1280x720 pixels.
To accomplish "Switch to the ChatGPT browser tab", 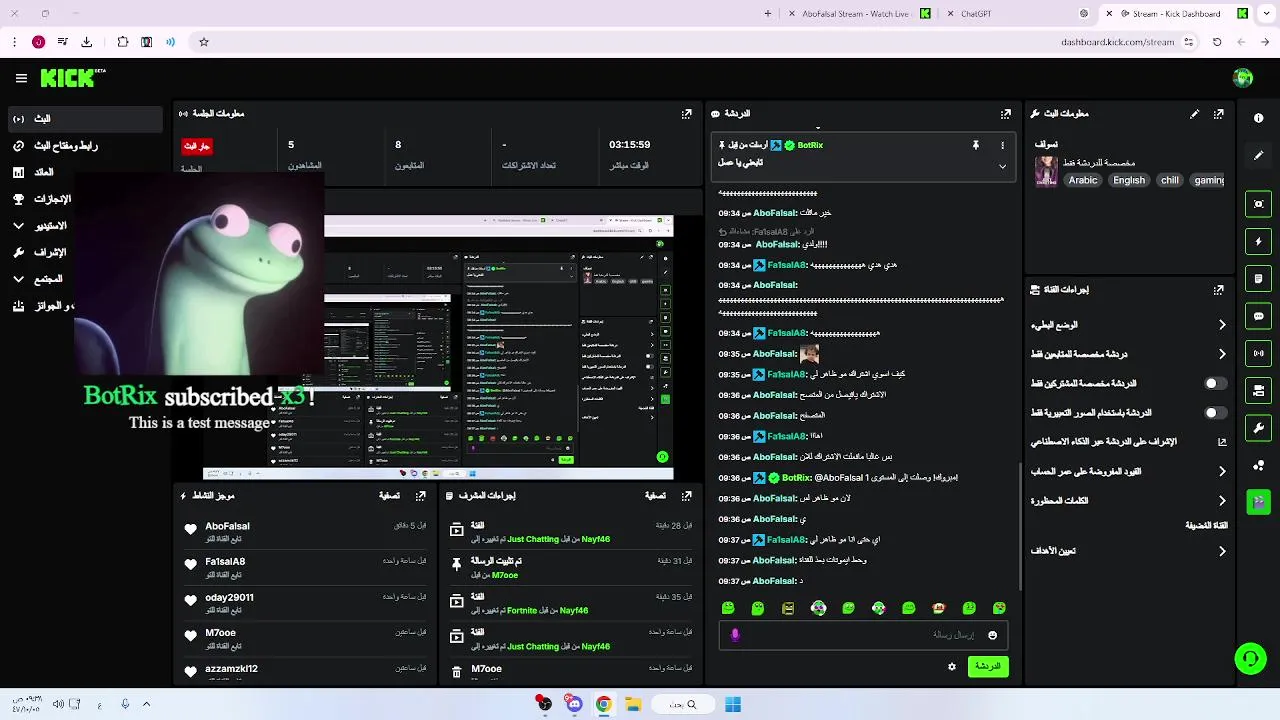I will pyautogui.click(x=1020, y=14).
